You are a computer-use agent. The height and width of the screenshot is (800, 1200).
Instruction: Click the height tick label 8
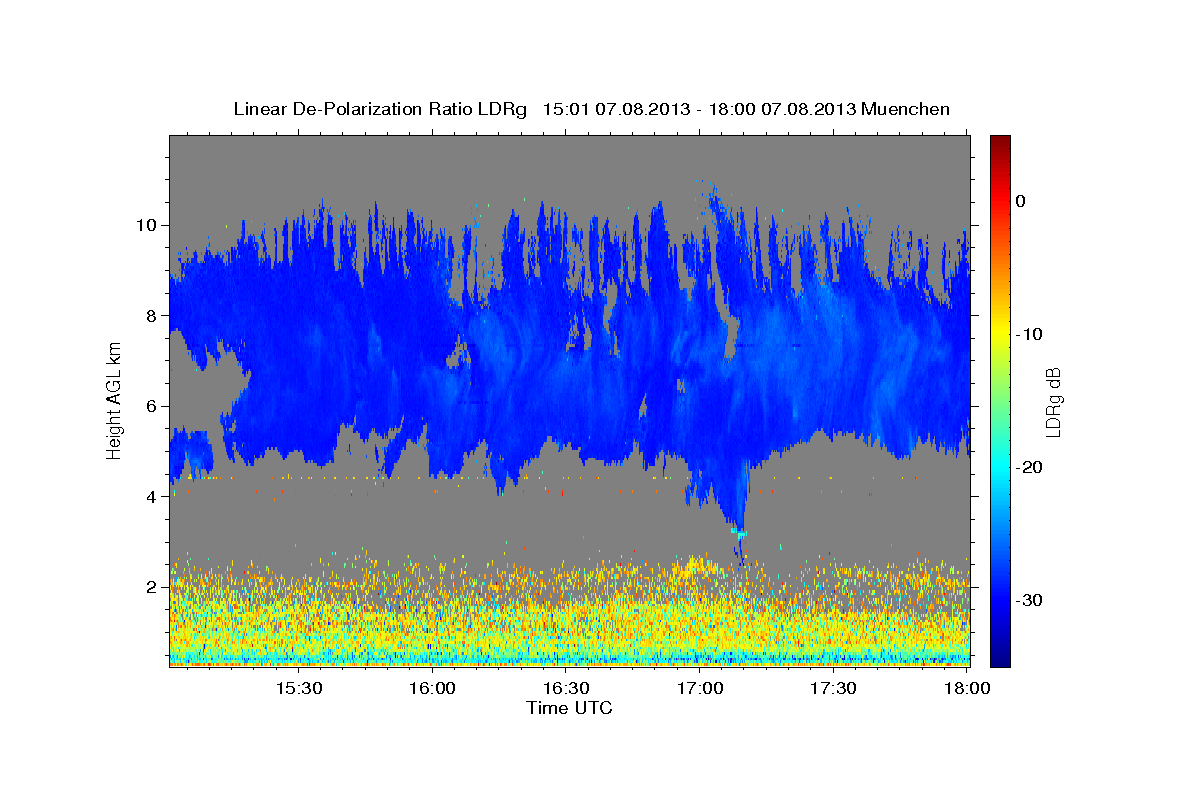click(153, 316)
